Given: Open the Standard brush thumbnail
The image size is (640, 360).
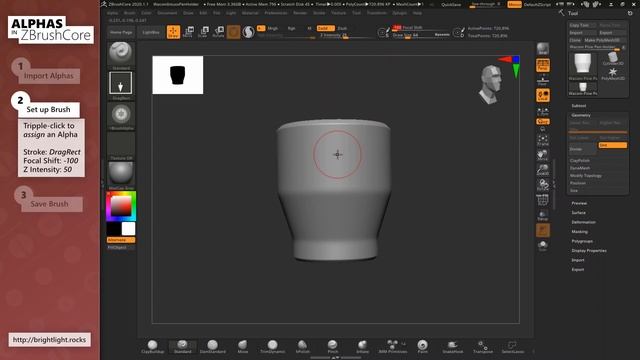Looking at the screenshot, I should pos(121,55).
